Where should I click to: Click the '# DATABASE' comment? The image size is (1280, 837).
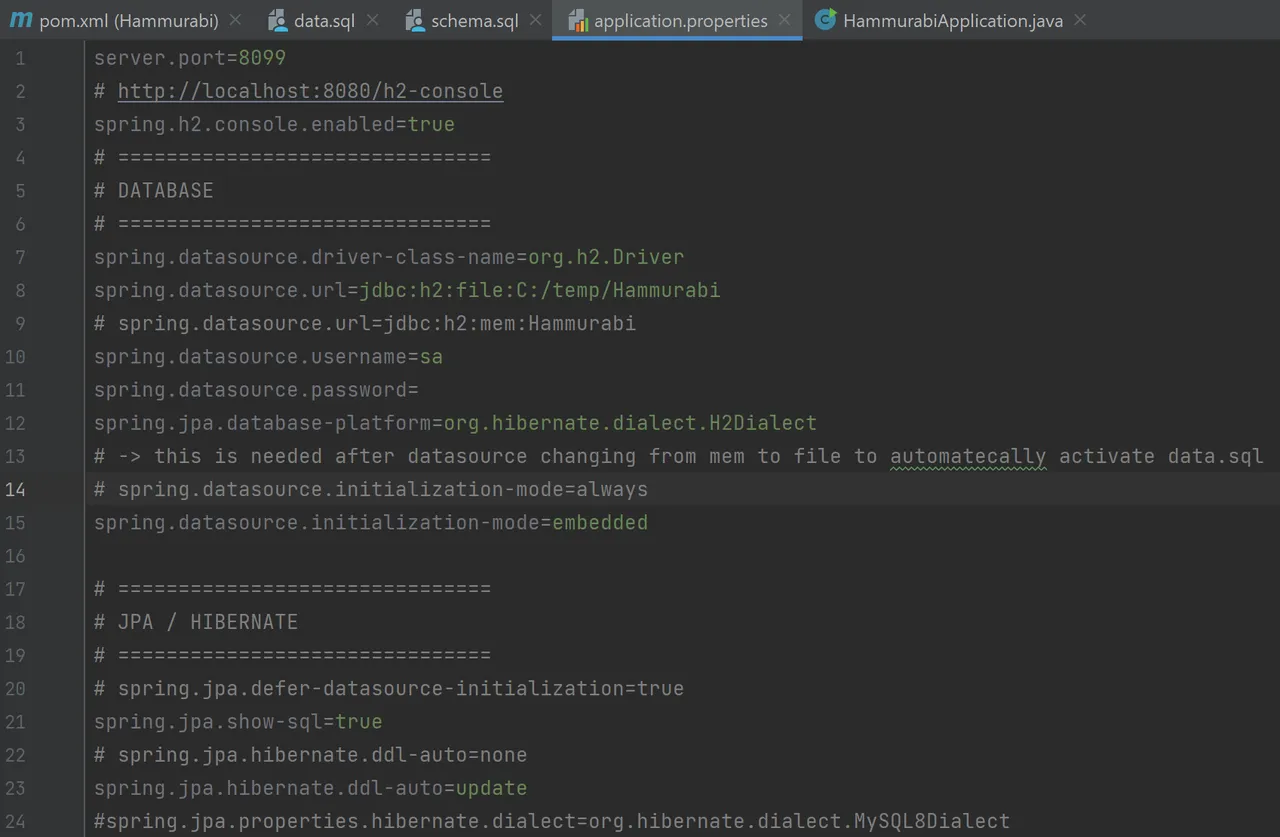(154, 190)
